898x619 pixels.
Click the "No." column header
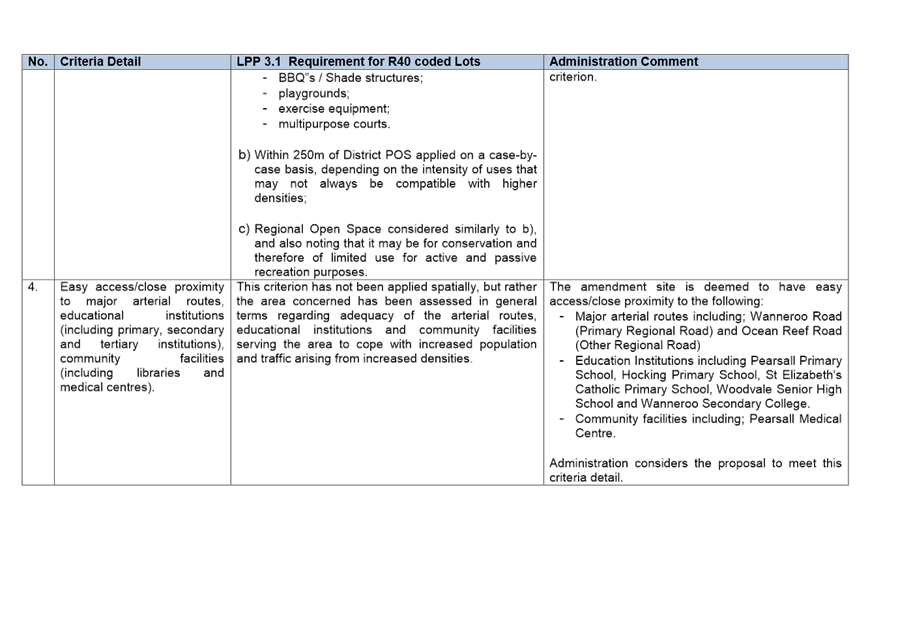38,62
